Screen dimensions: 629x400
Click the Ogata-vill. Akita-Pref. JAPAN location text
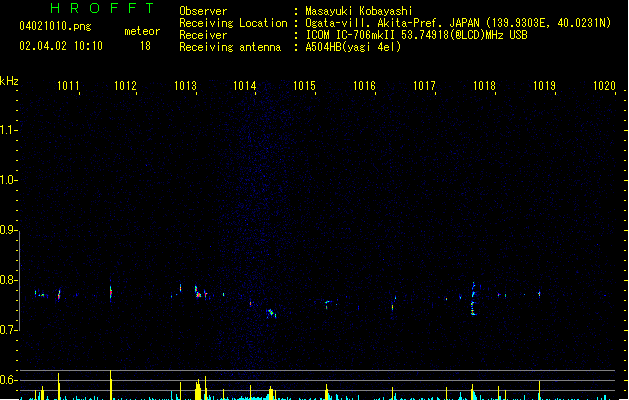[x=392, y=23]
